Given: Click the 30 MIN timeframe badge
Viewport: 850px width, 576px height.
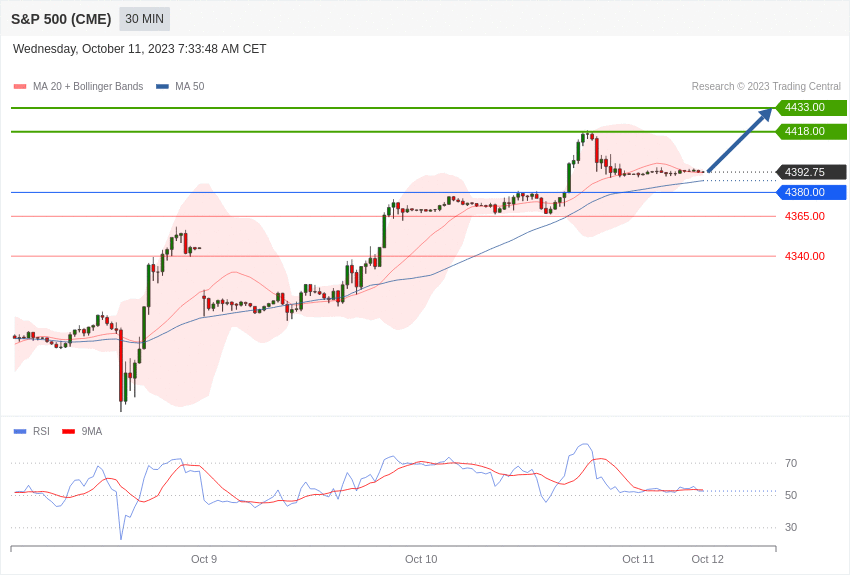Looking at the screenshot, I should [145, 19].
